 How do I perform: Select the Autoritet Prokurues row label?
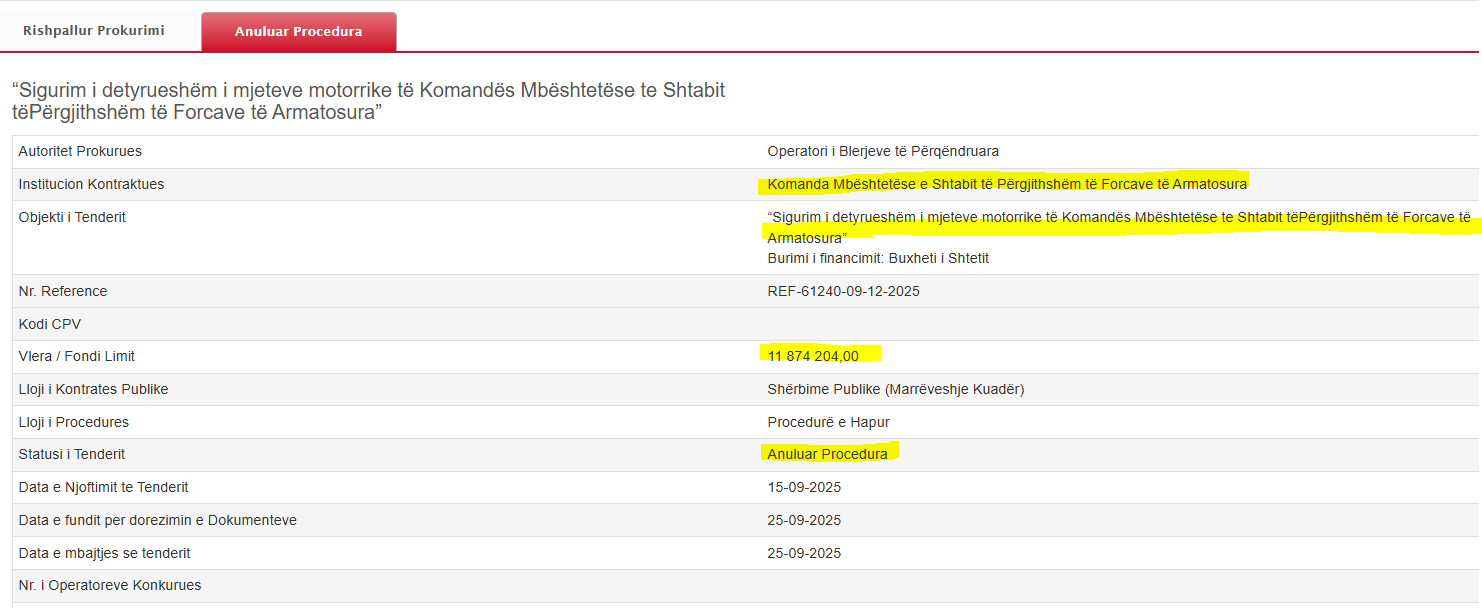click(x=80, y=151)
